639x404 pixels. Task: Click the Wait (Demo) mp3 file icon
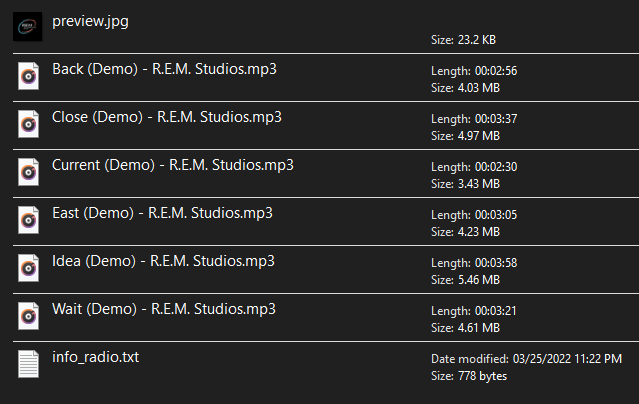[x=28, y=315]
